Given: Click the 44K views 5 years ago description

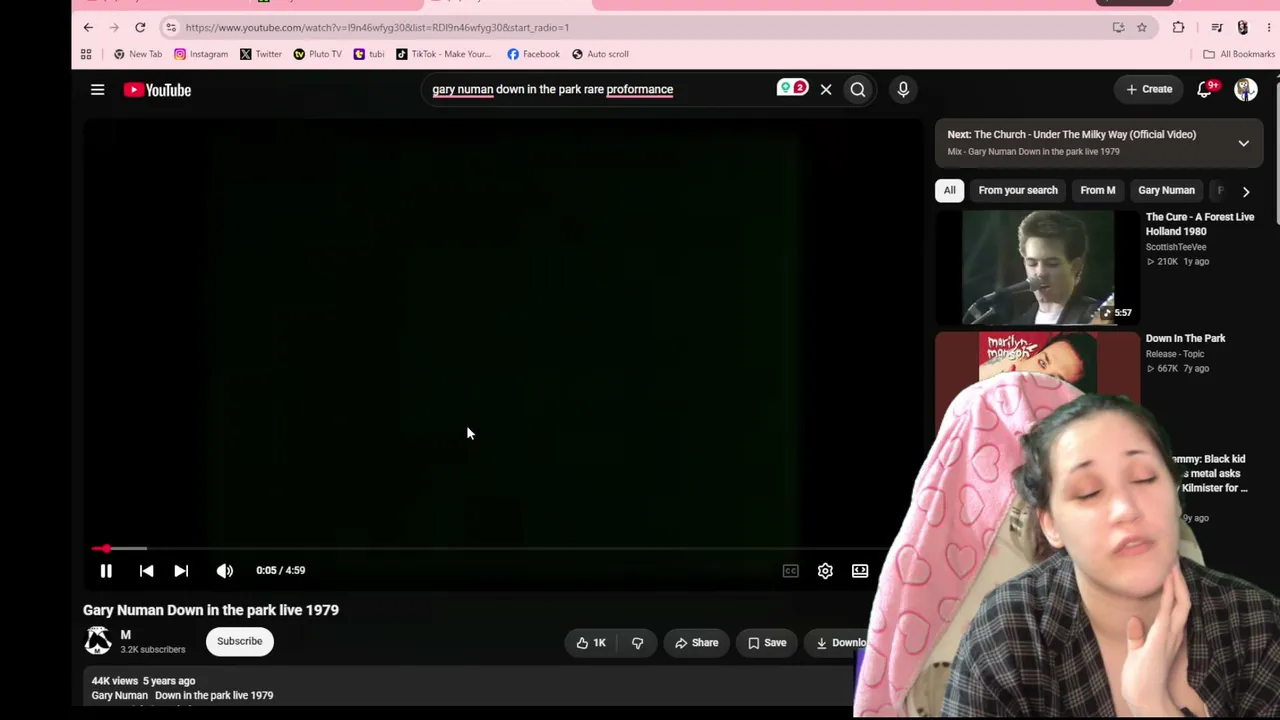Looking at the screenshot, I should (x=143, y=681).
